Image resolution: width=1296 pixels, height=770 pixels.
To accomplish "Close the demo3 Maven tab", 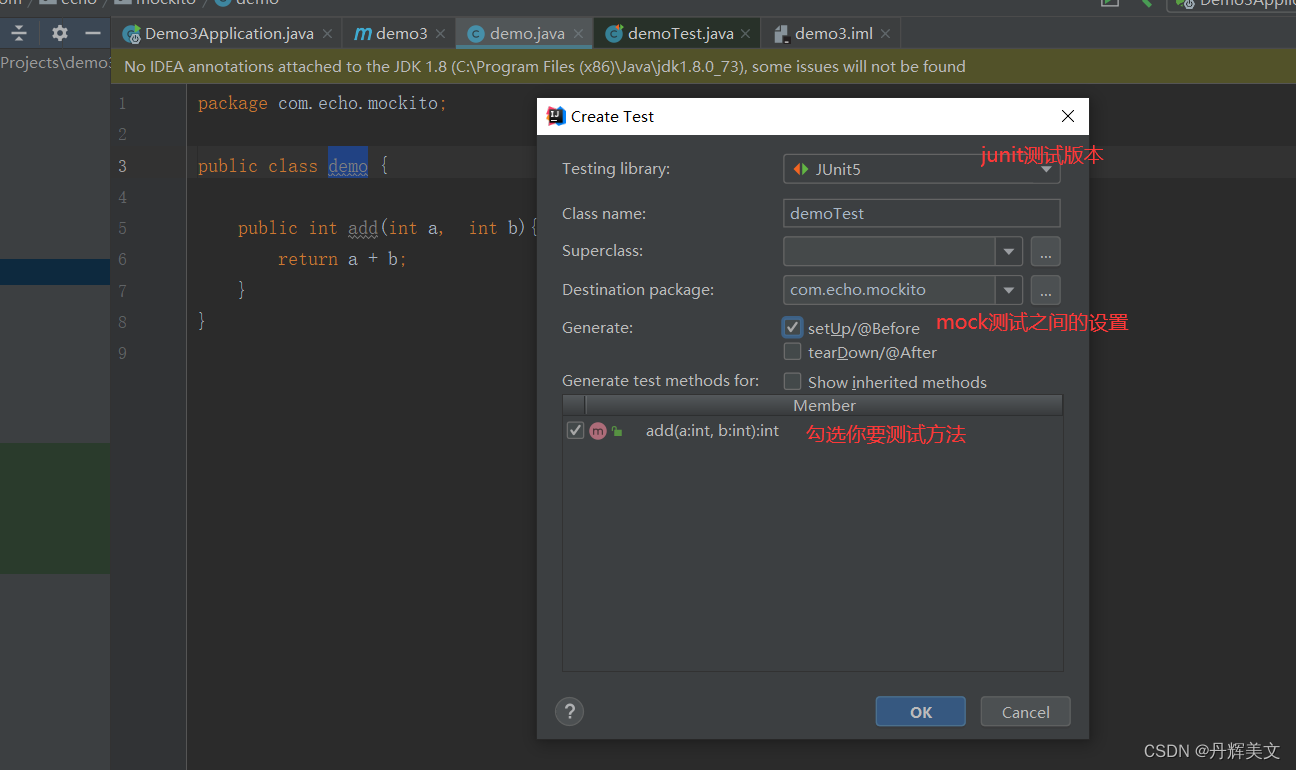I will [442, 34].
